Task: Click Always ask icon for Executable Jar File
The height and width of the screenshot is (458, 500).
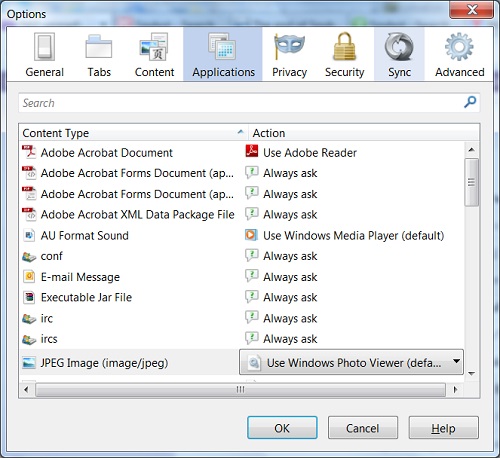Action: (x=252, y=296)
